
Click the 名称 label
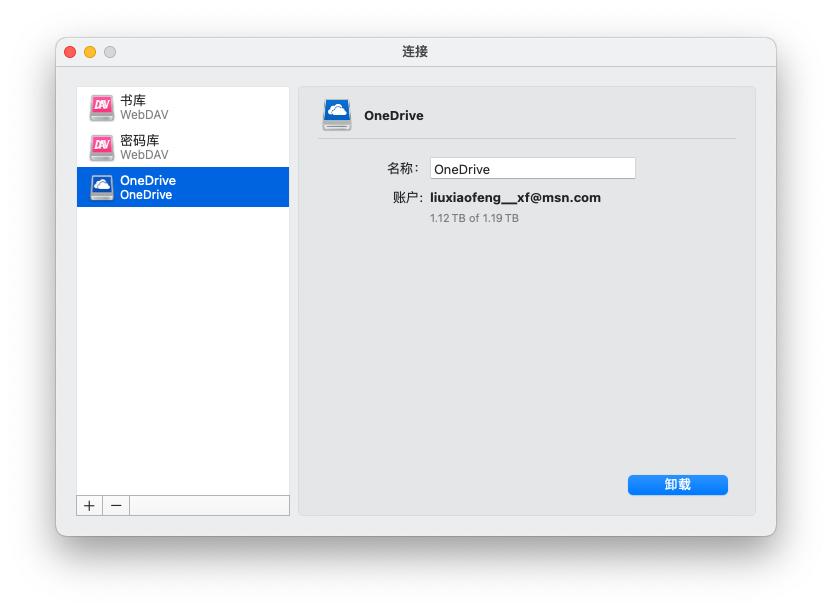click(x=403, y=169)
